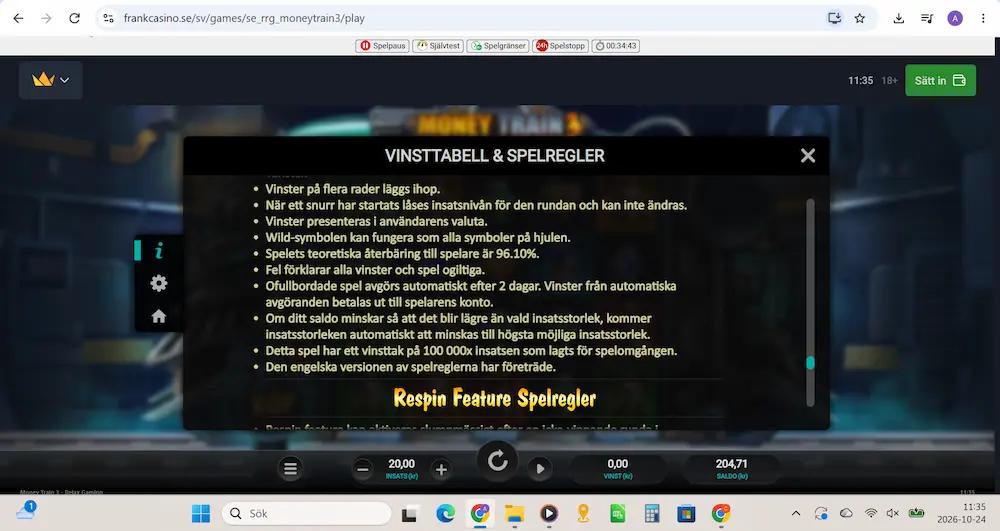Click the home icon in the side panel
Viewport: 1000px width, 531px height.
pos(159,316)
